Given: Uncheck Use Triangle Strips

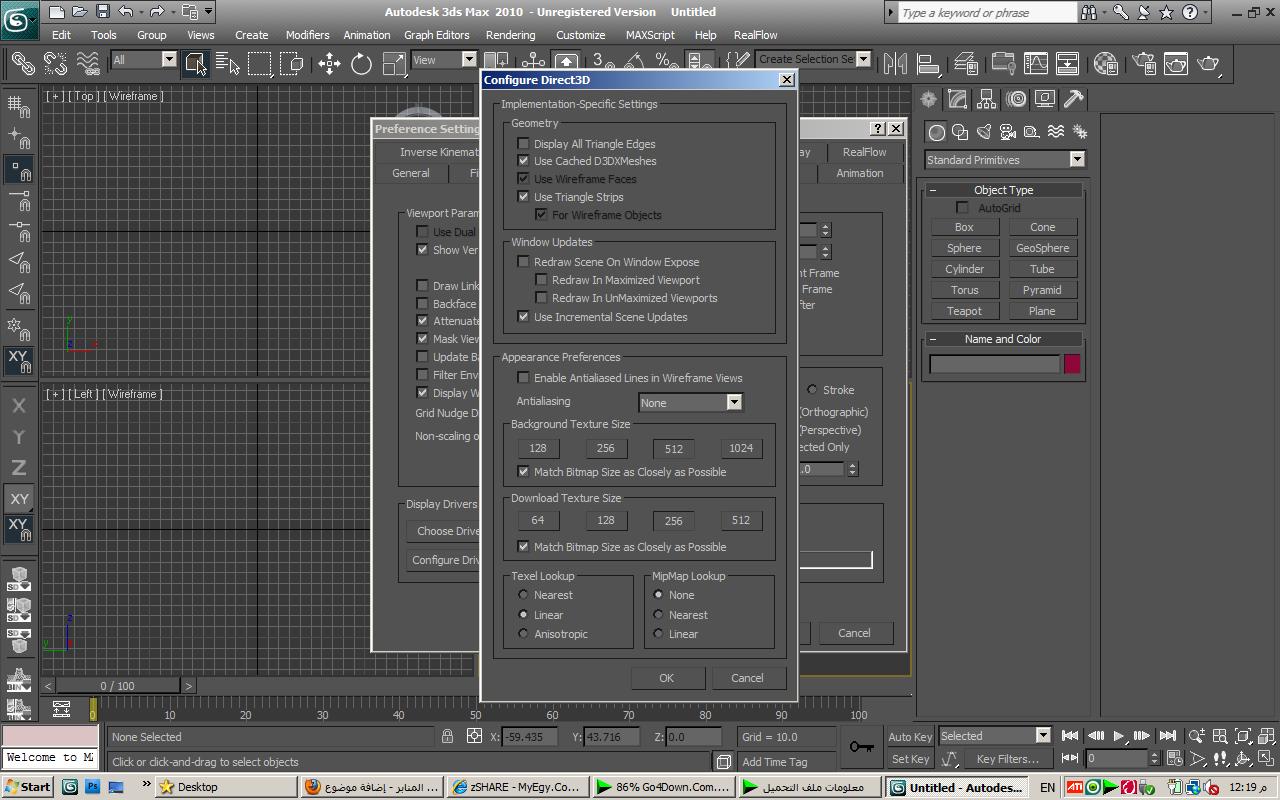Looking at the screenshot, I should click(x=523, y=196).
